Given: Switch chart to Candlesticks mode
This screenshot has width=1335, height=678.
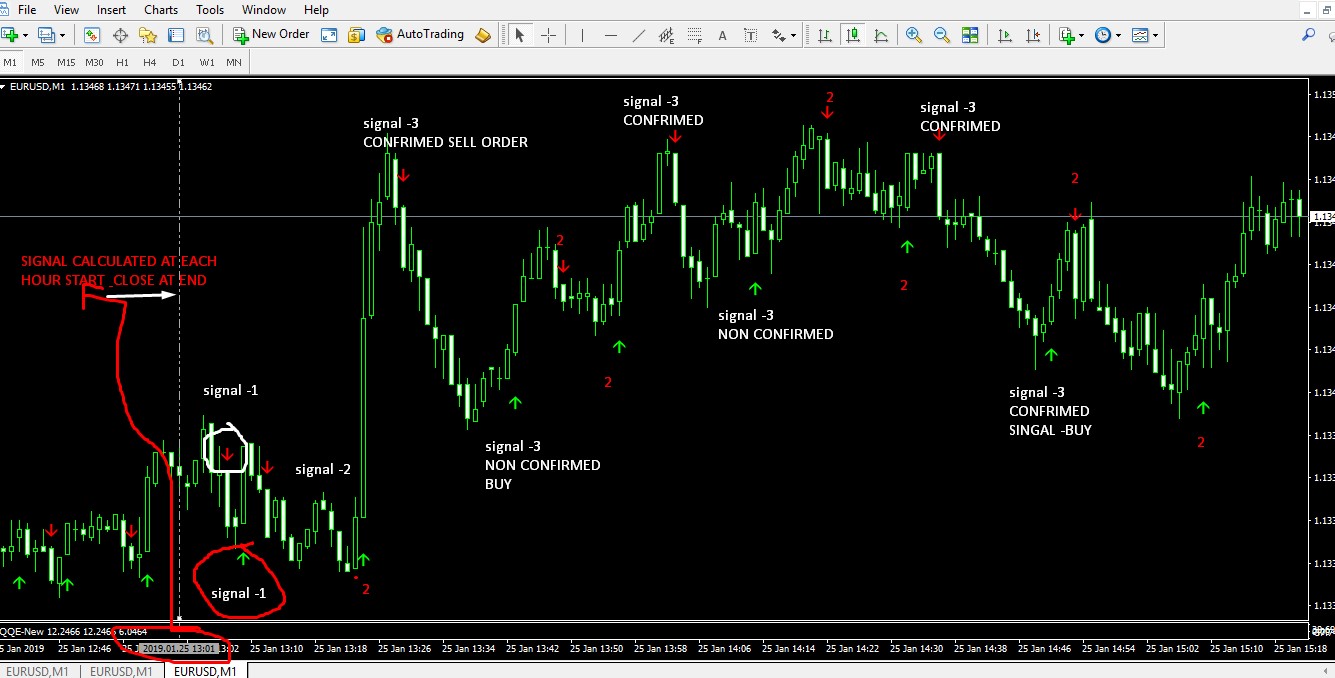Looking at the screenshot, I should point(852,34).
